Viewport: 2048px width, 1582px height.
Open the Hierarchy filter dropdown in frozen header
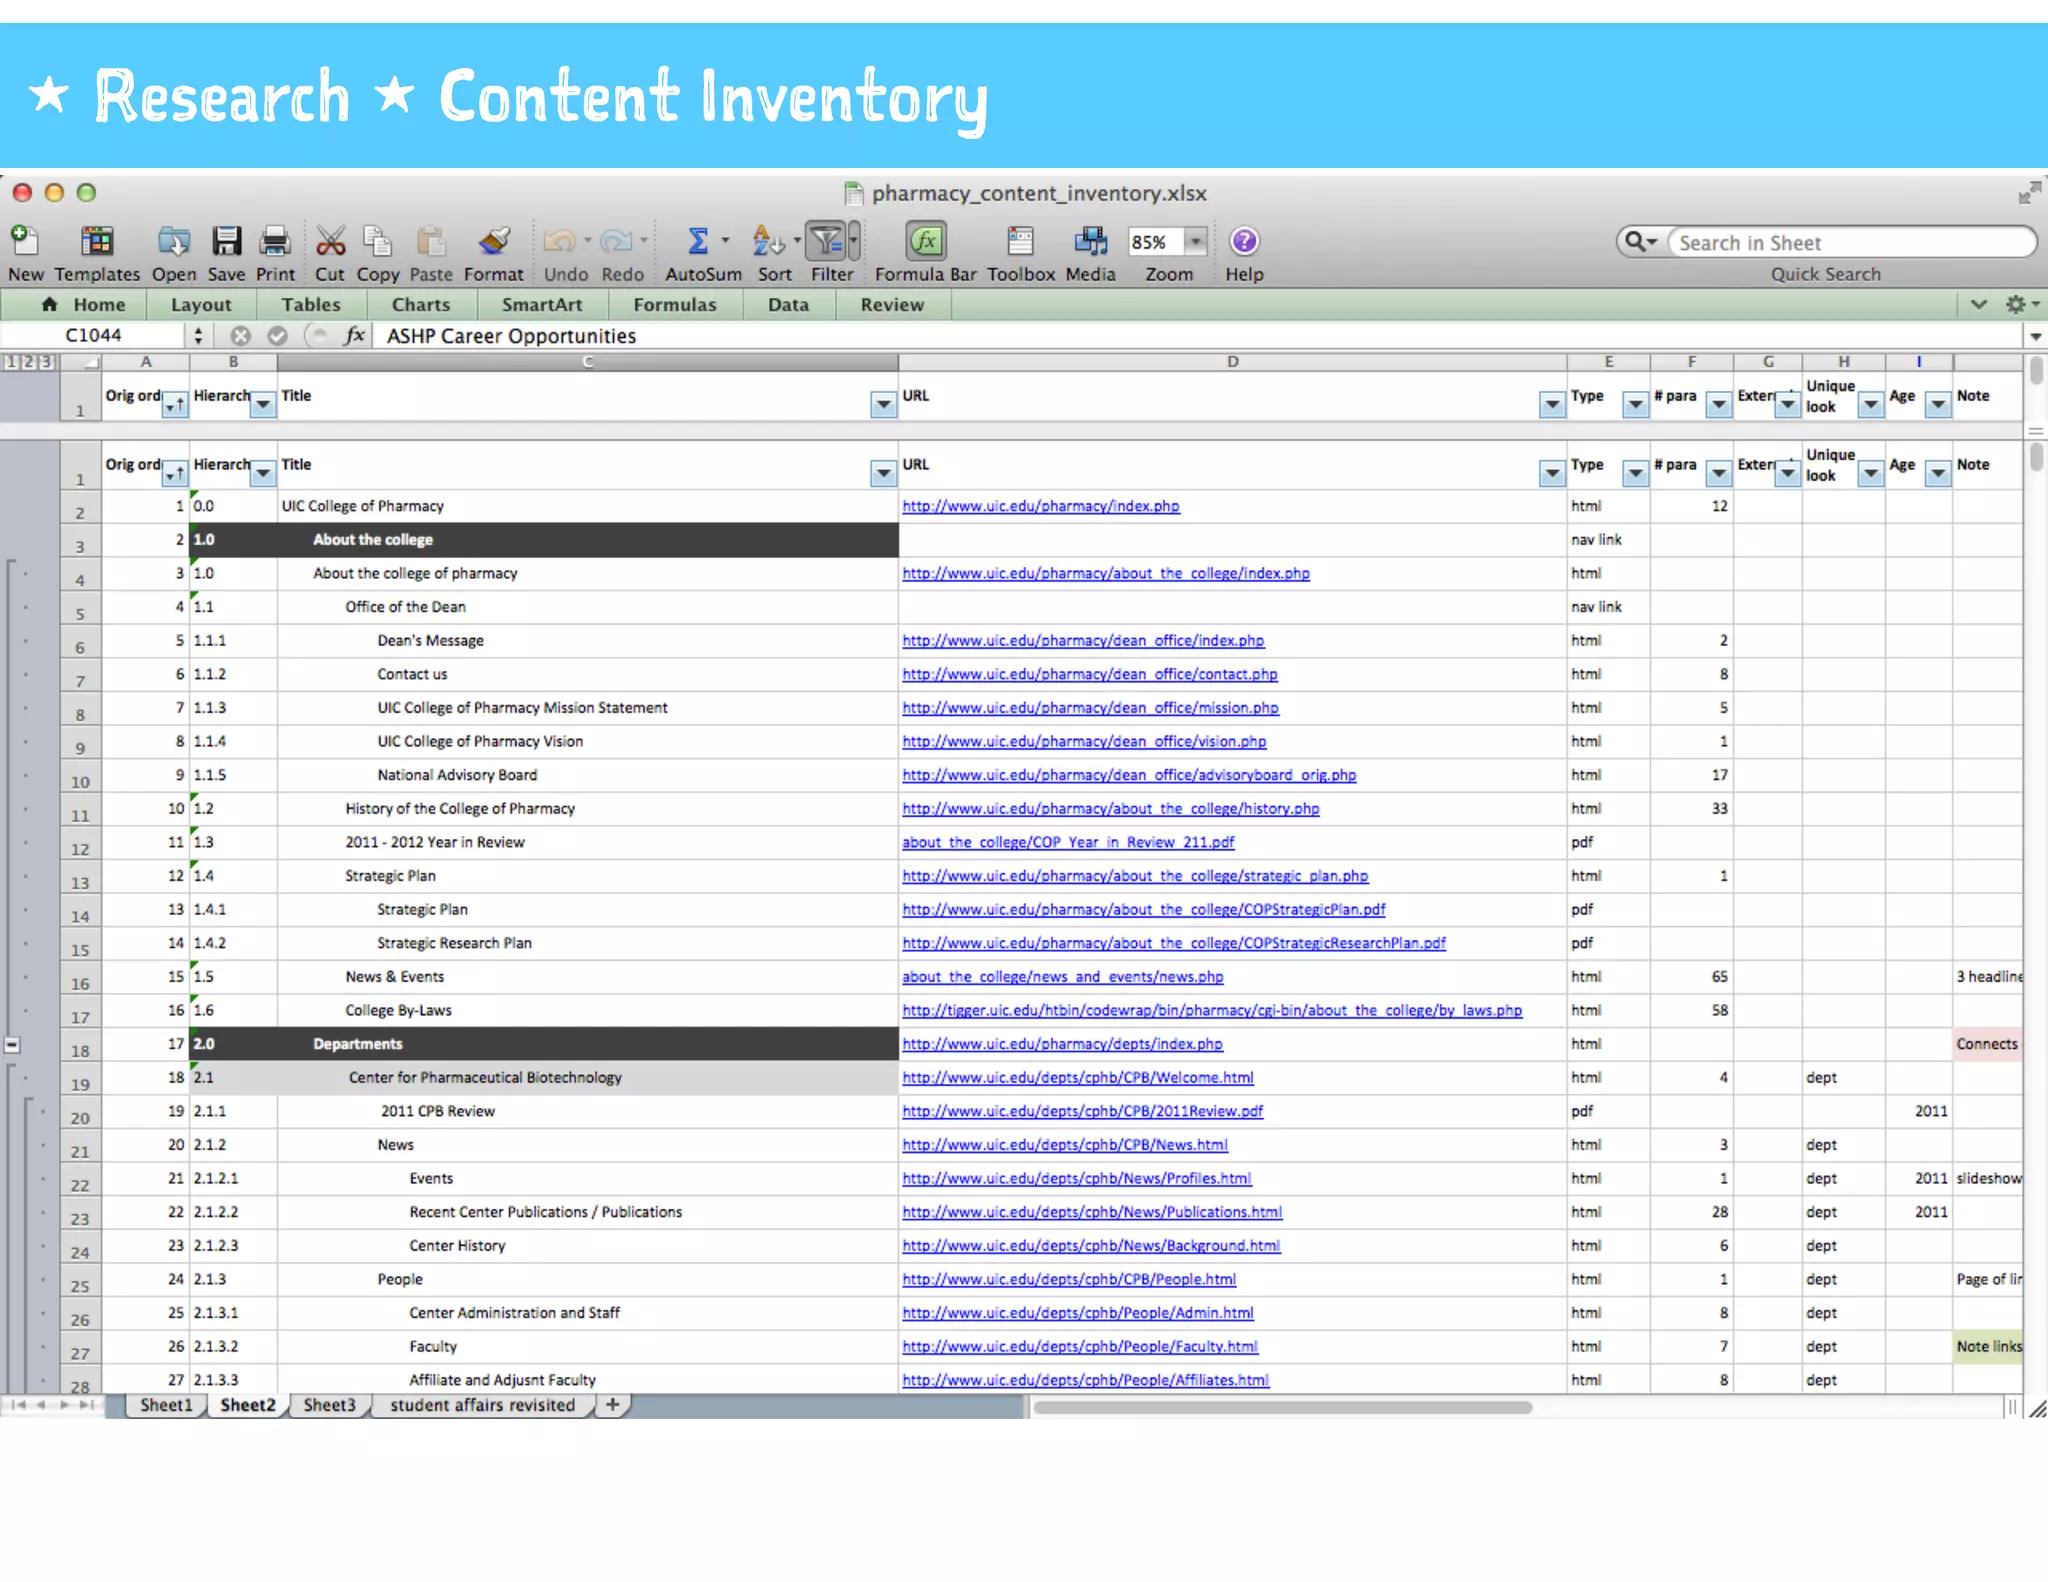click(263, 404)
